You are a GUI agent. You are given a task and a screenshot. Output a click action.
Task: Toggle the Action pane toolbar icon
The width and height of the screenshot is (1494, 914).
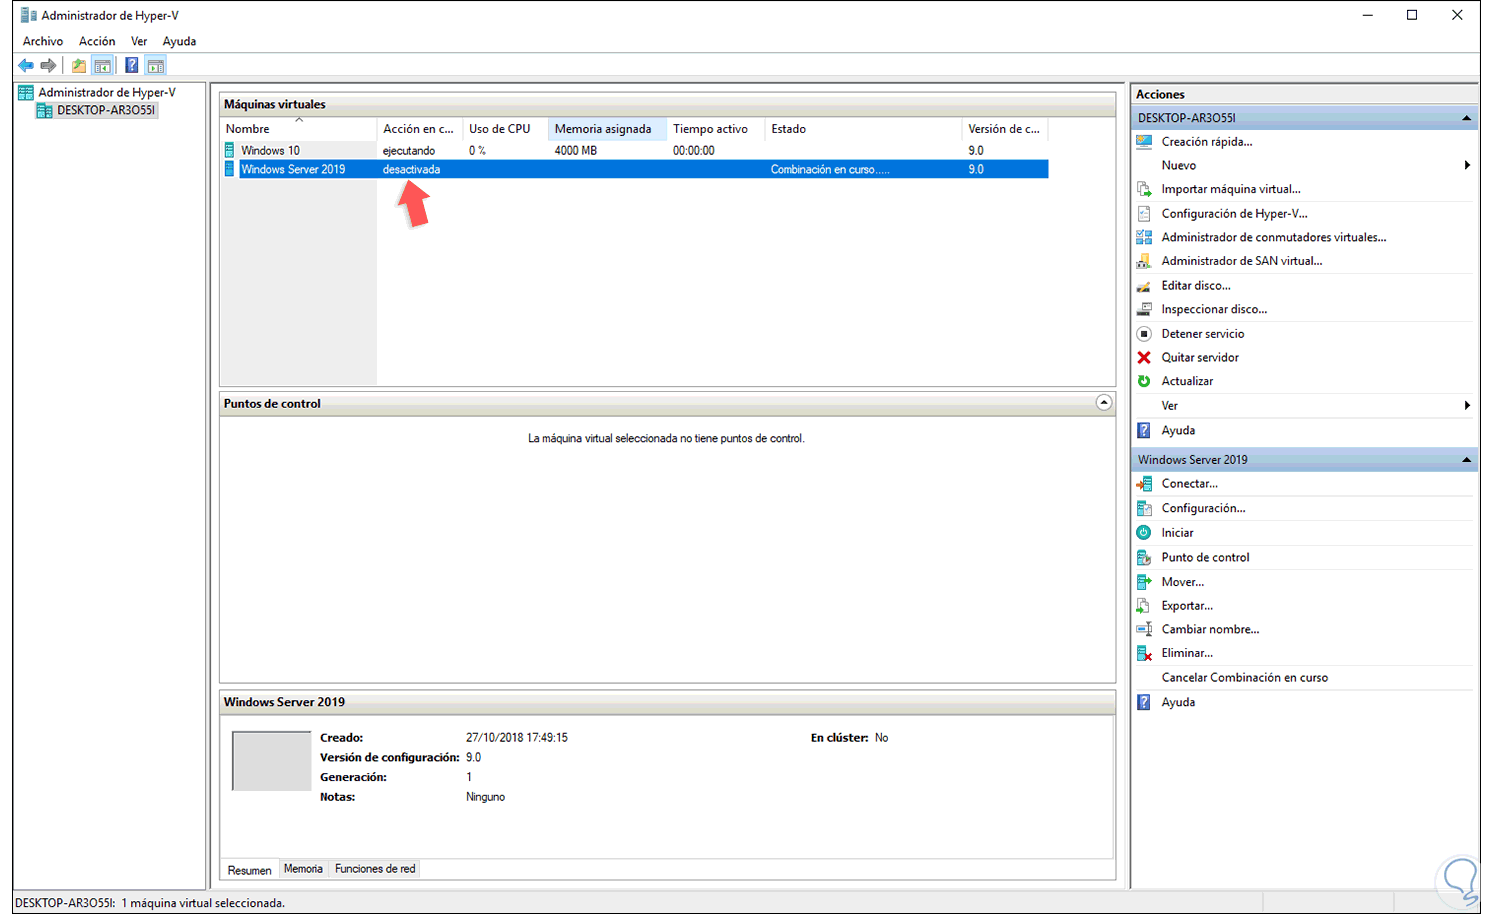click(x=155, y=66)
